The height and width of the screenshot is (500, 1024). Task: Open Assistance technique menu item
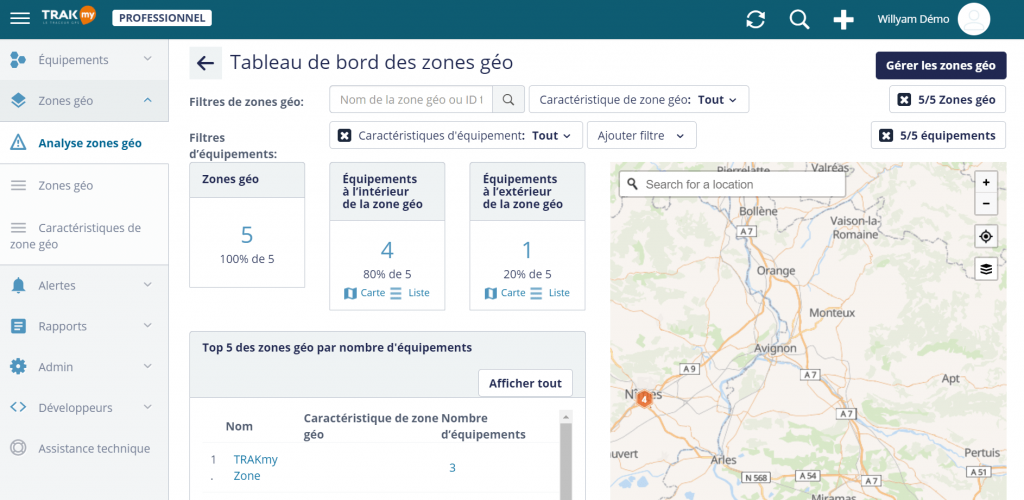point(84,448)
